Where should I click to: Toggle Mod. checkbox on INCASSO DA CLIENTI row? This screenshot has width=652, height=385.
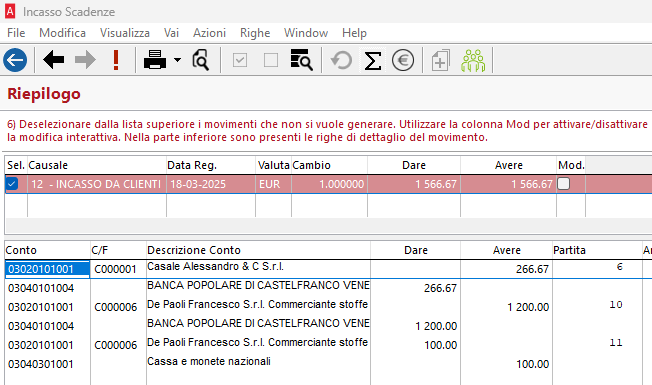pos(563,183)
